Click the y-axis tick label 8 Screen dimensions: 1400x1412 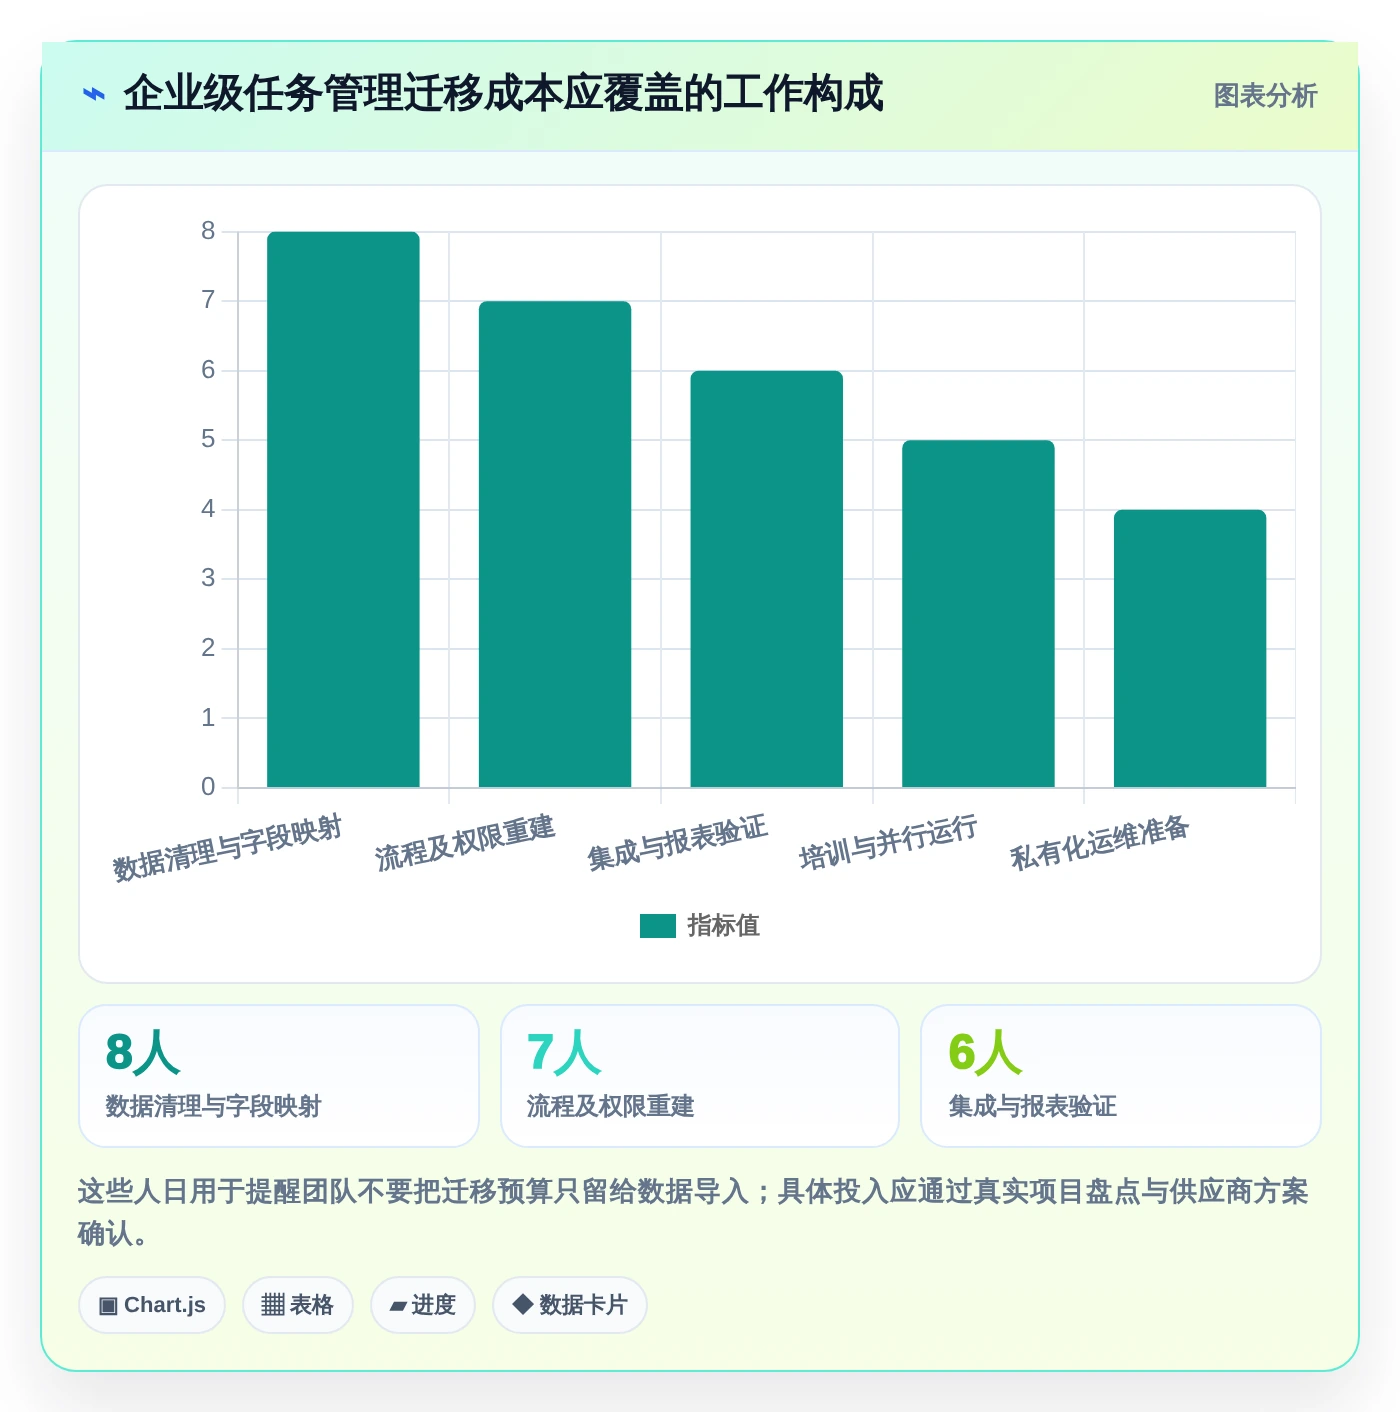(x=208, y=231)
